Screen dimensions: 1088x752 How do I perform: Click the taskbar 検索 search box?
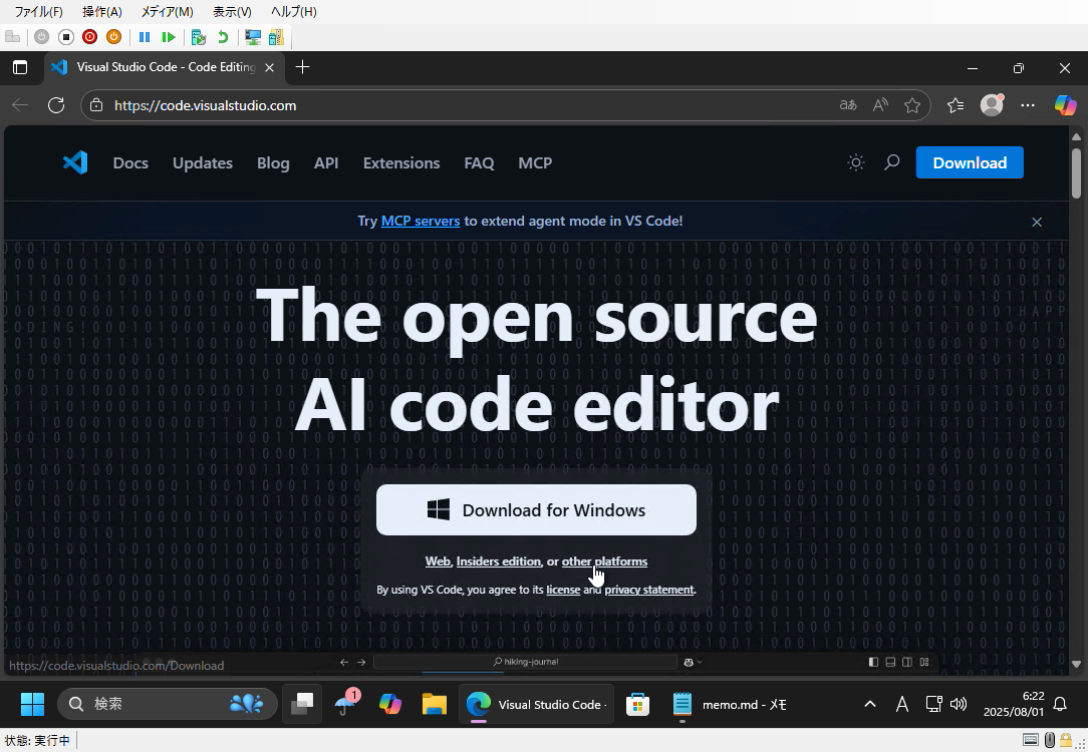click(x=167, y=704)
